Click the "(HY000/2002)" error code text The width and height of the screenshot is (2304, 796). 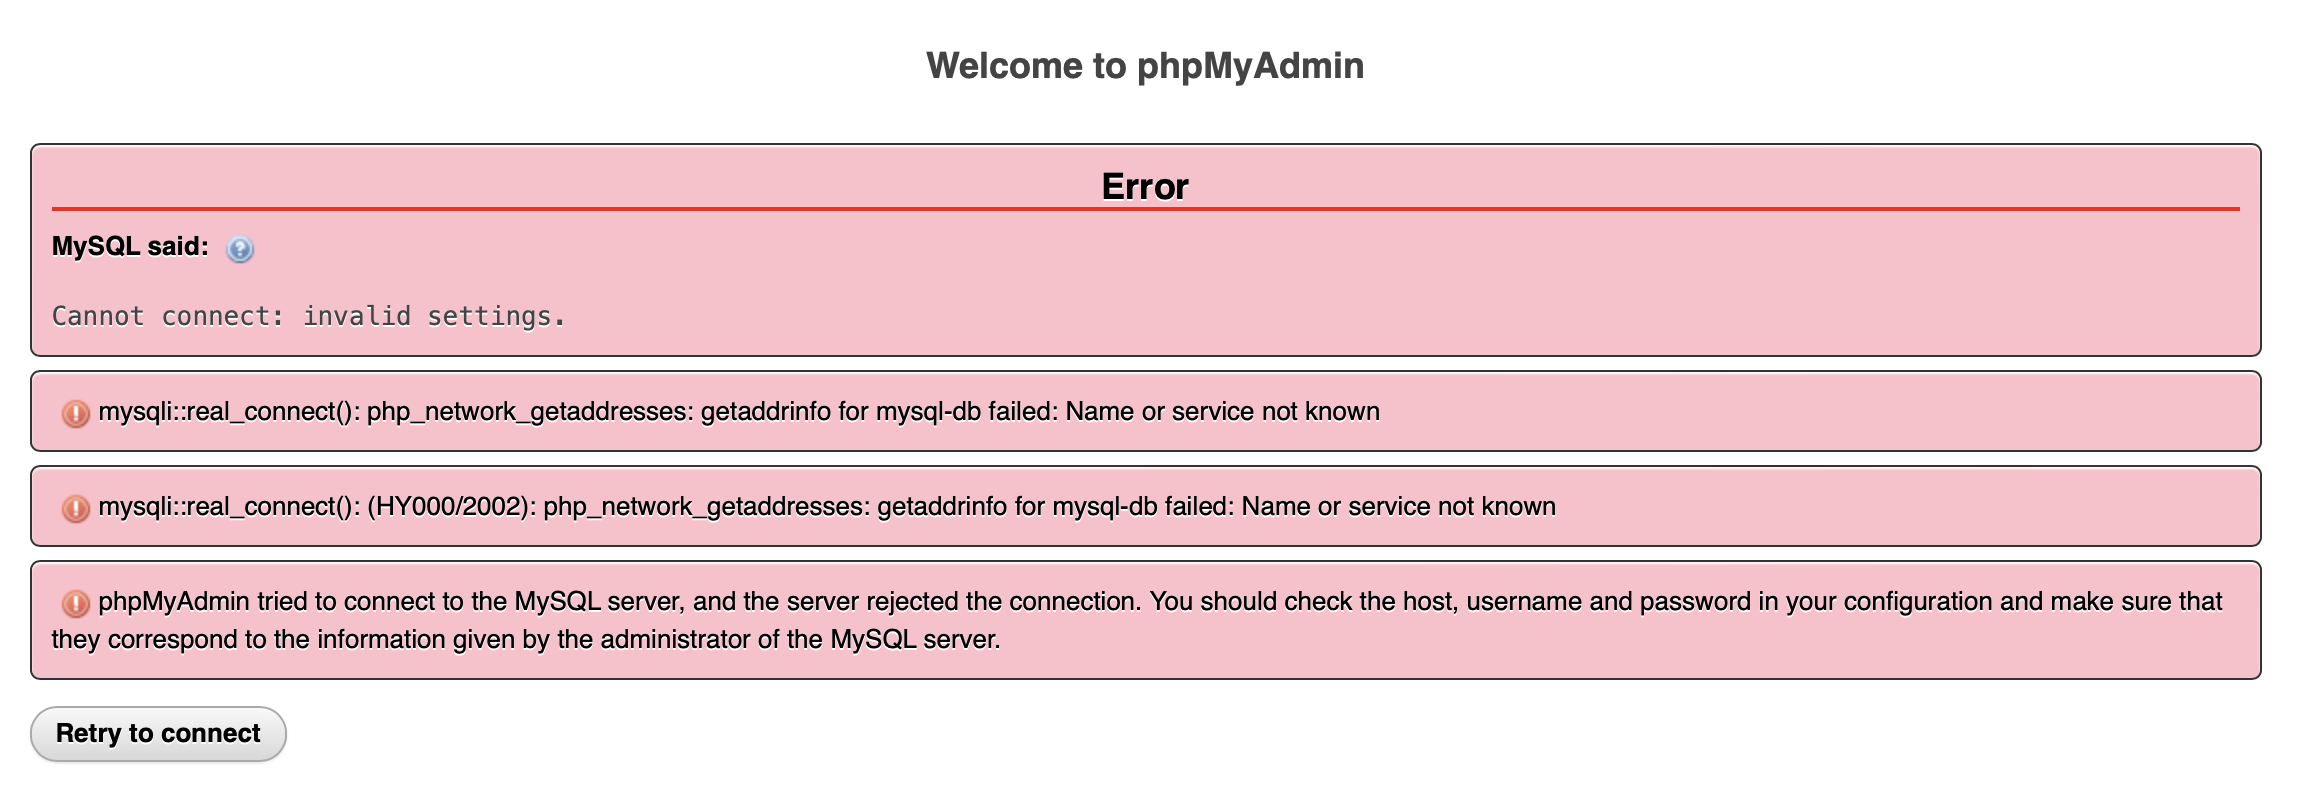tap(451, 507)
